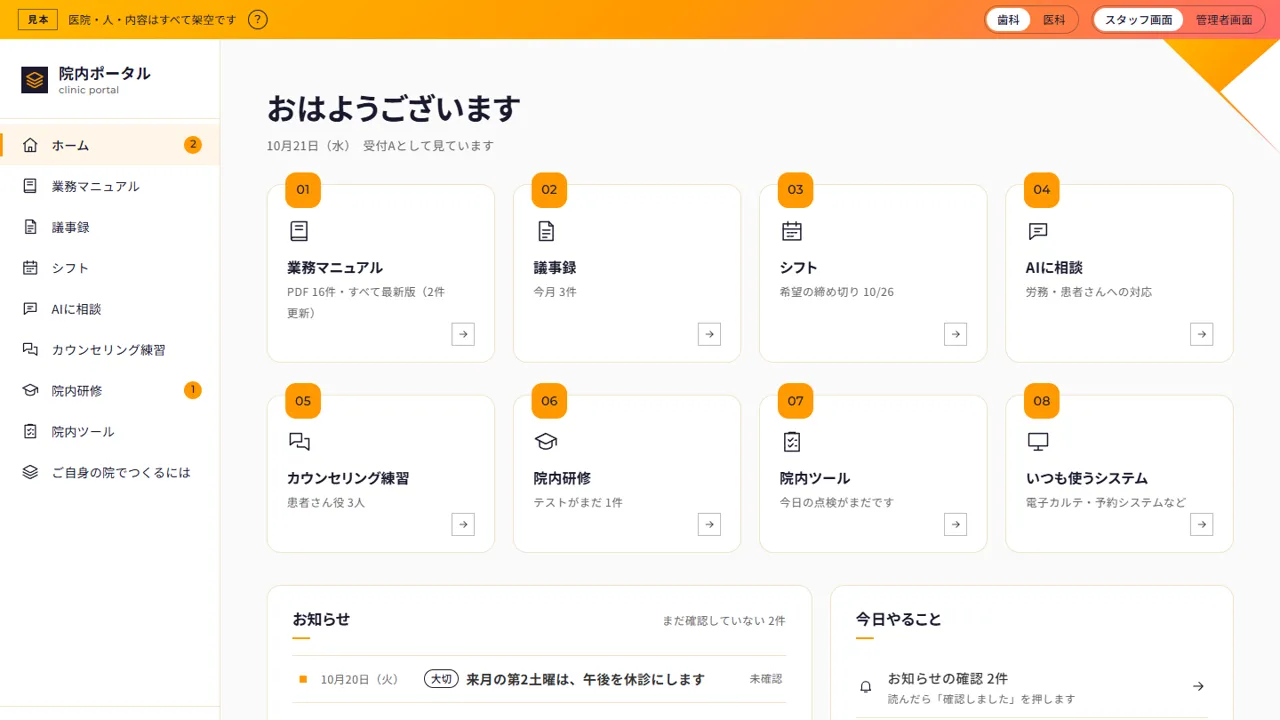Click the question mark help icon
The image size is (1280, 720).
(x=258, y=19)
